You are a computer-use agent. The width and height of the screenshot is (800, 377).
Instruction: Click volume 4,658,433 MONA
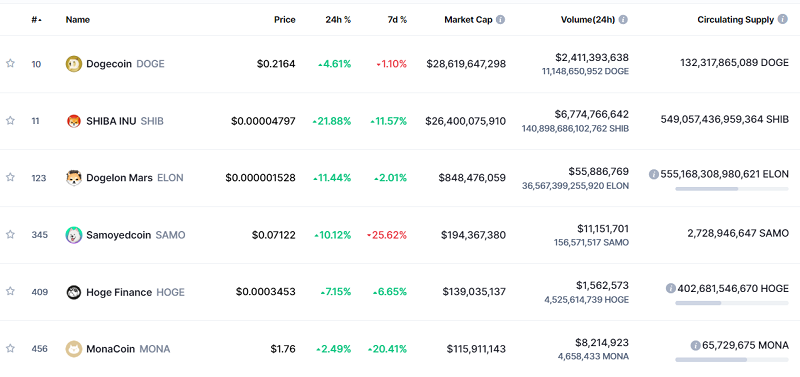point(593,357)
